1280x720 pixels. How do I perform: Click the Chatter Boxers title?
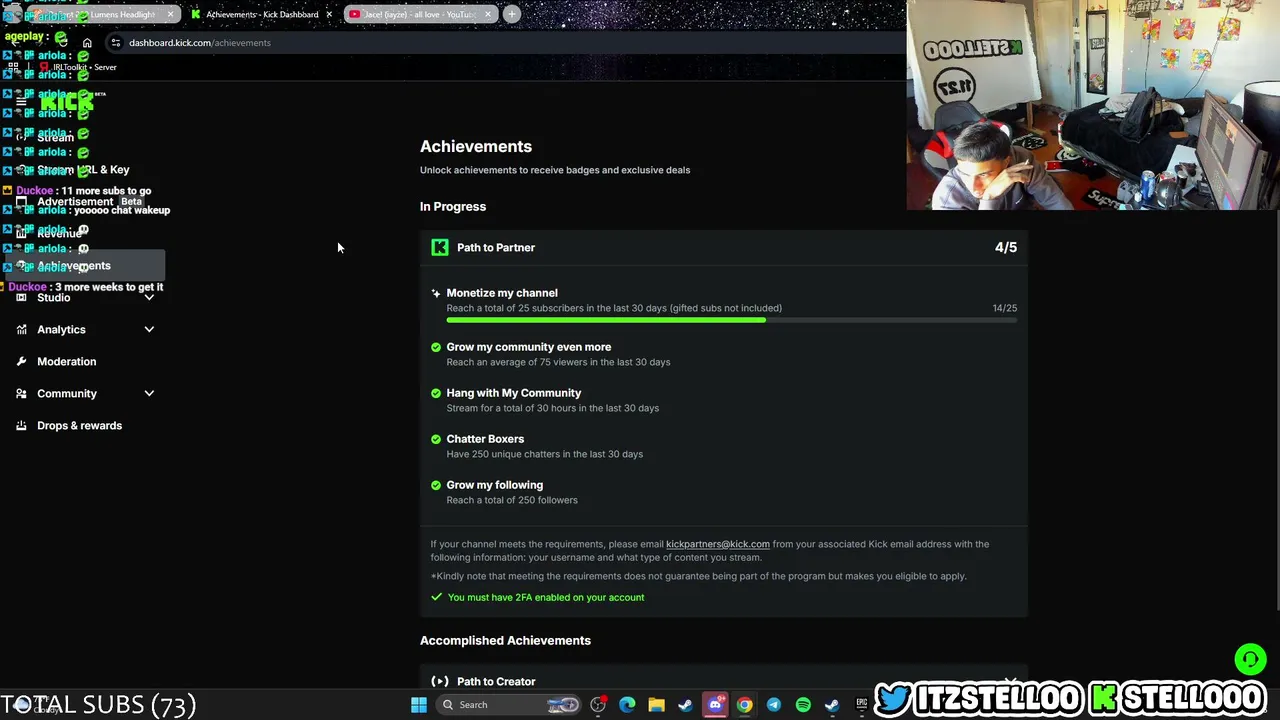pos(485,439)
